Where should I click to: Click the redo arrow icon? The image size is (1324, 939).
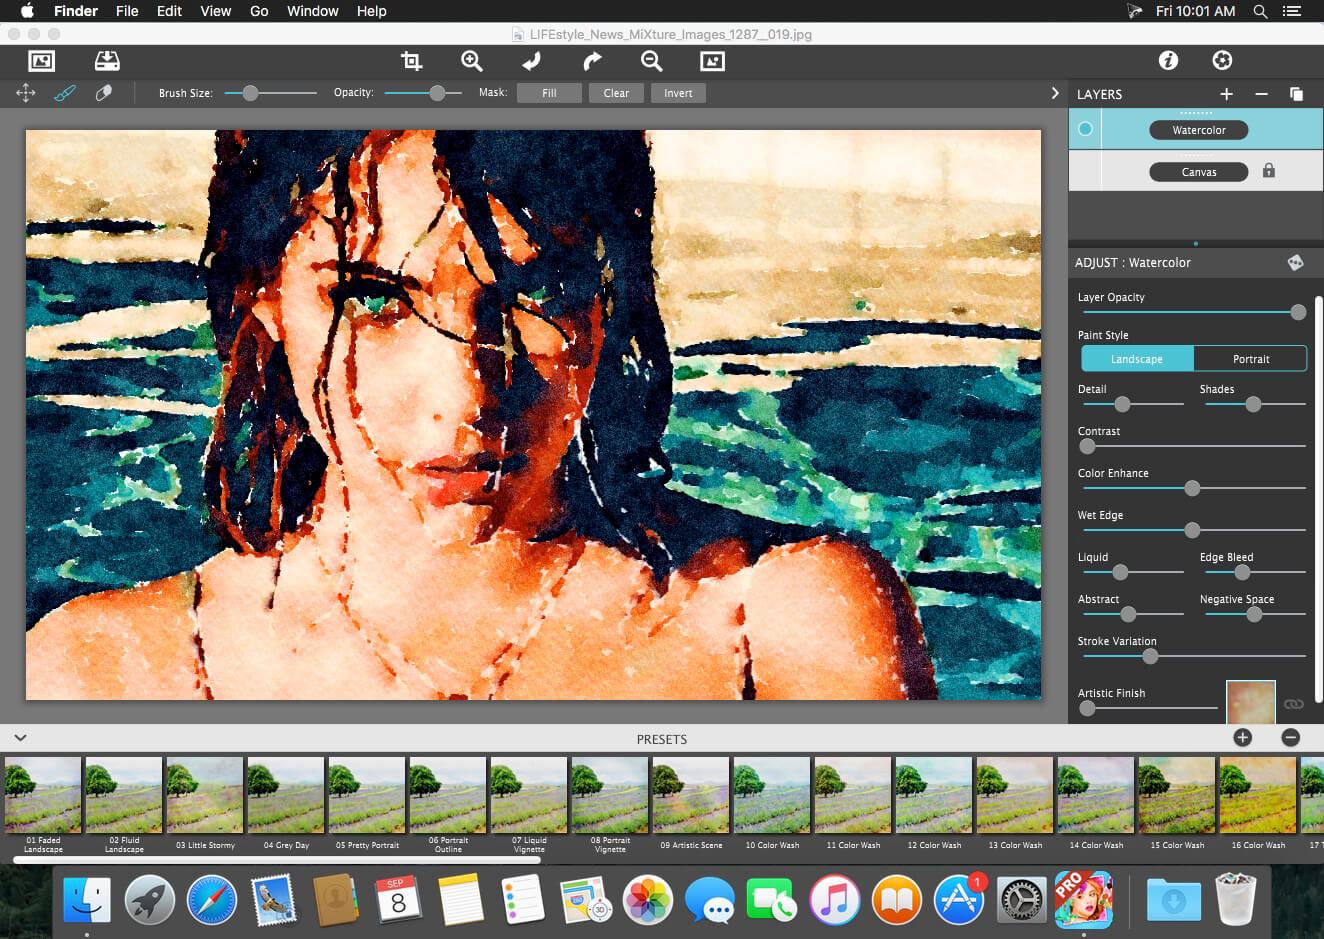[592, 61]
